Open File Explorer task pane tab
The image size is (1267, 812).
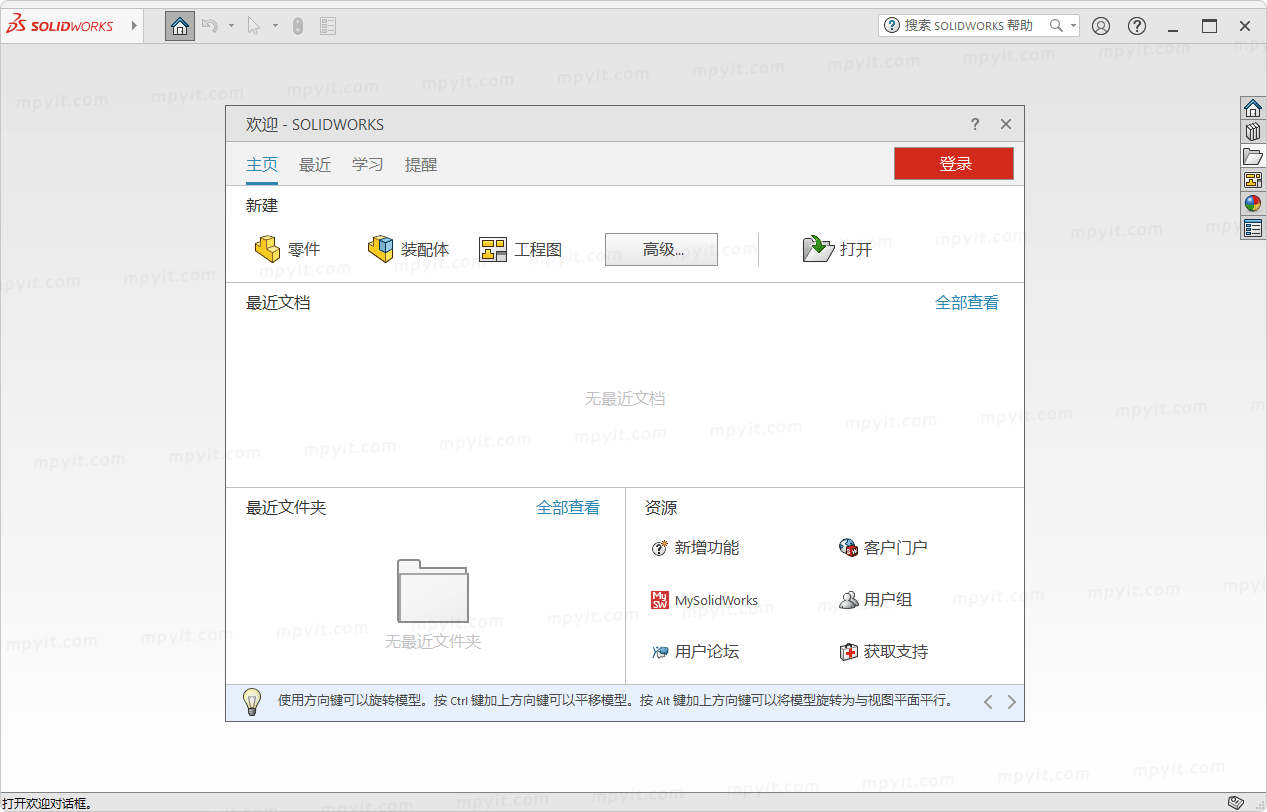coord(1253,156)
